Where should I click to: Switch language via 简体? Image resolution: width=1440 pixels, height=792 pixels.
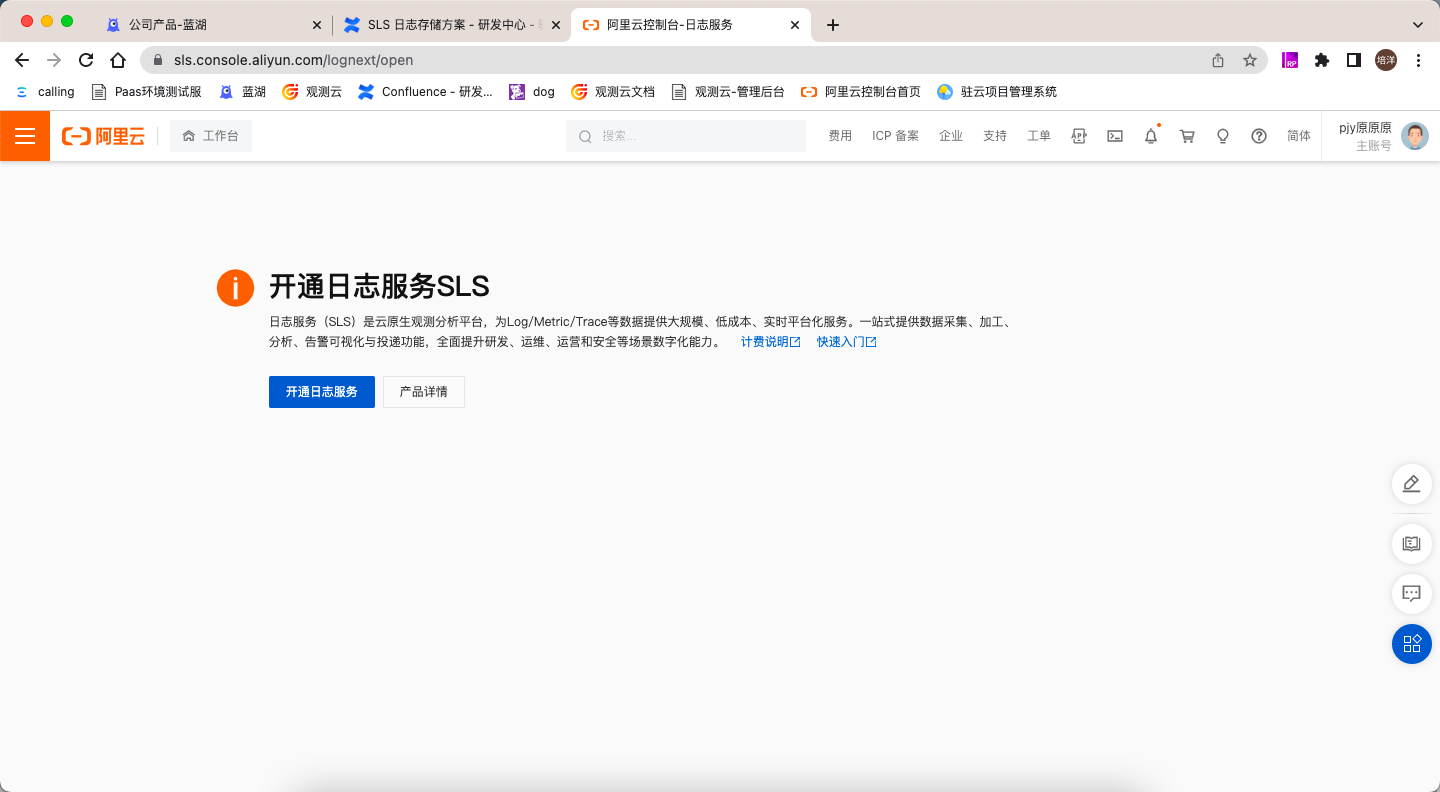pyautogui.click(x=1299, y=136)
